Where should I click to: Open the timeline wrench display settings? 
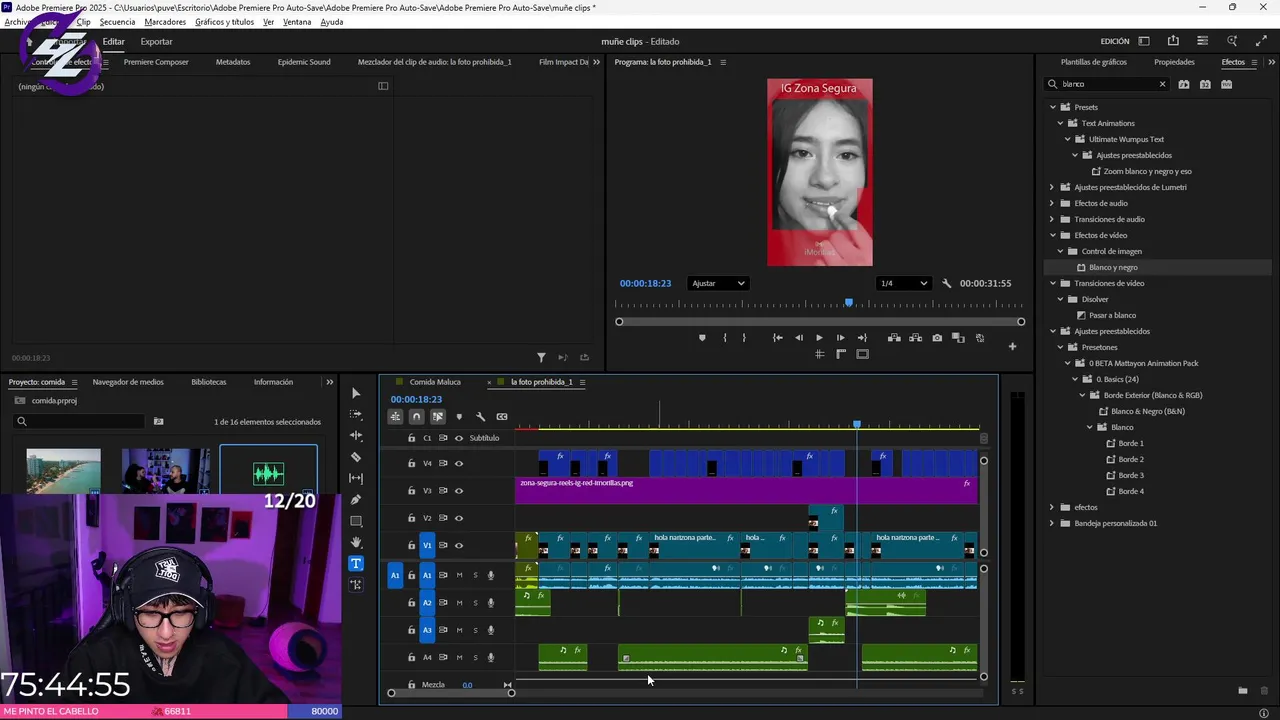(x=480, y=417)
